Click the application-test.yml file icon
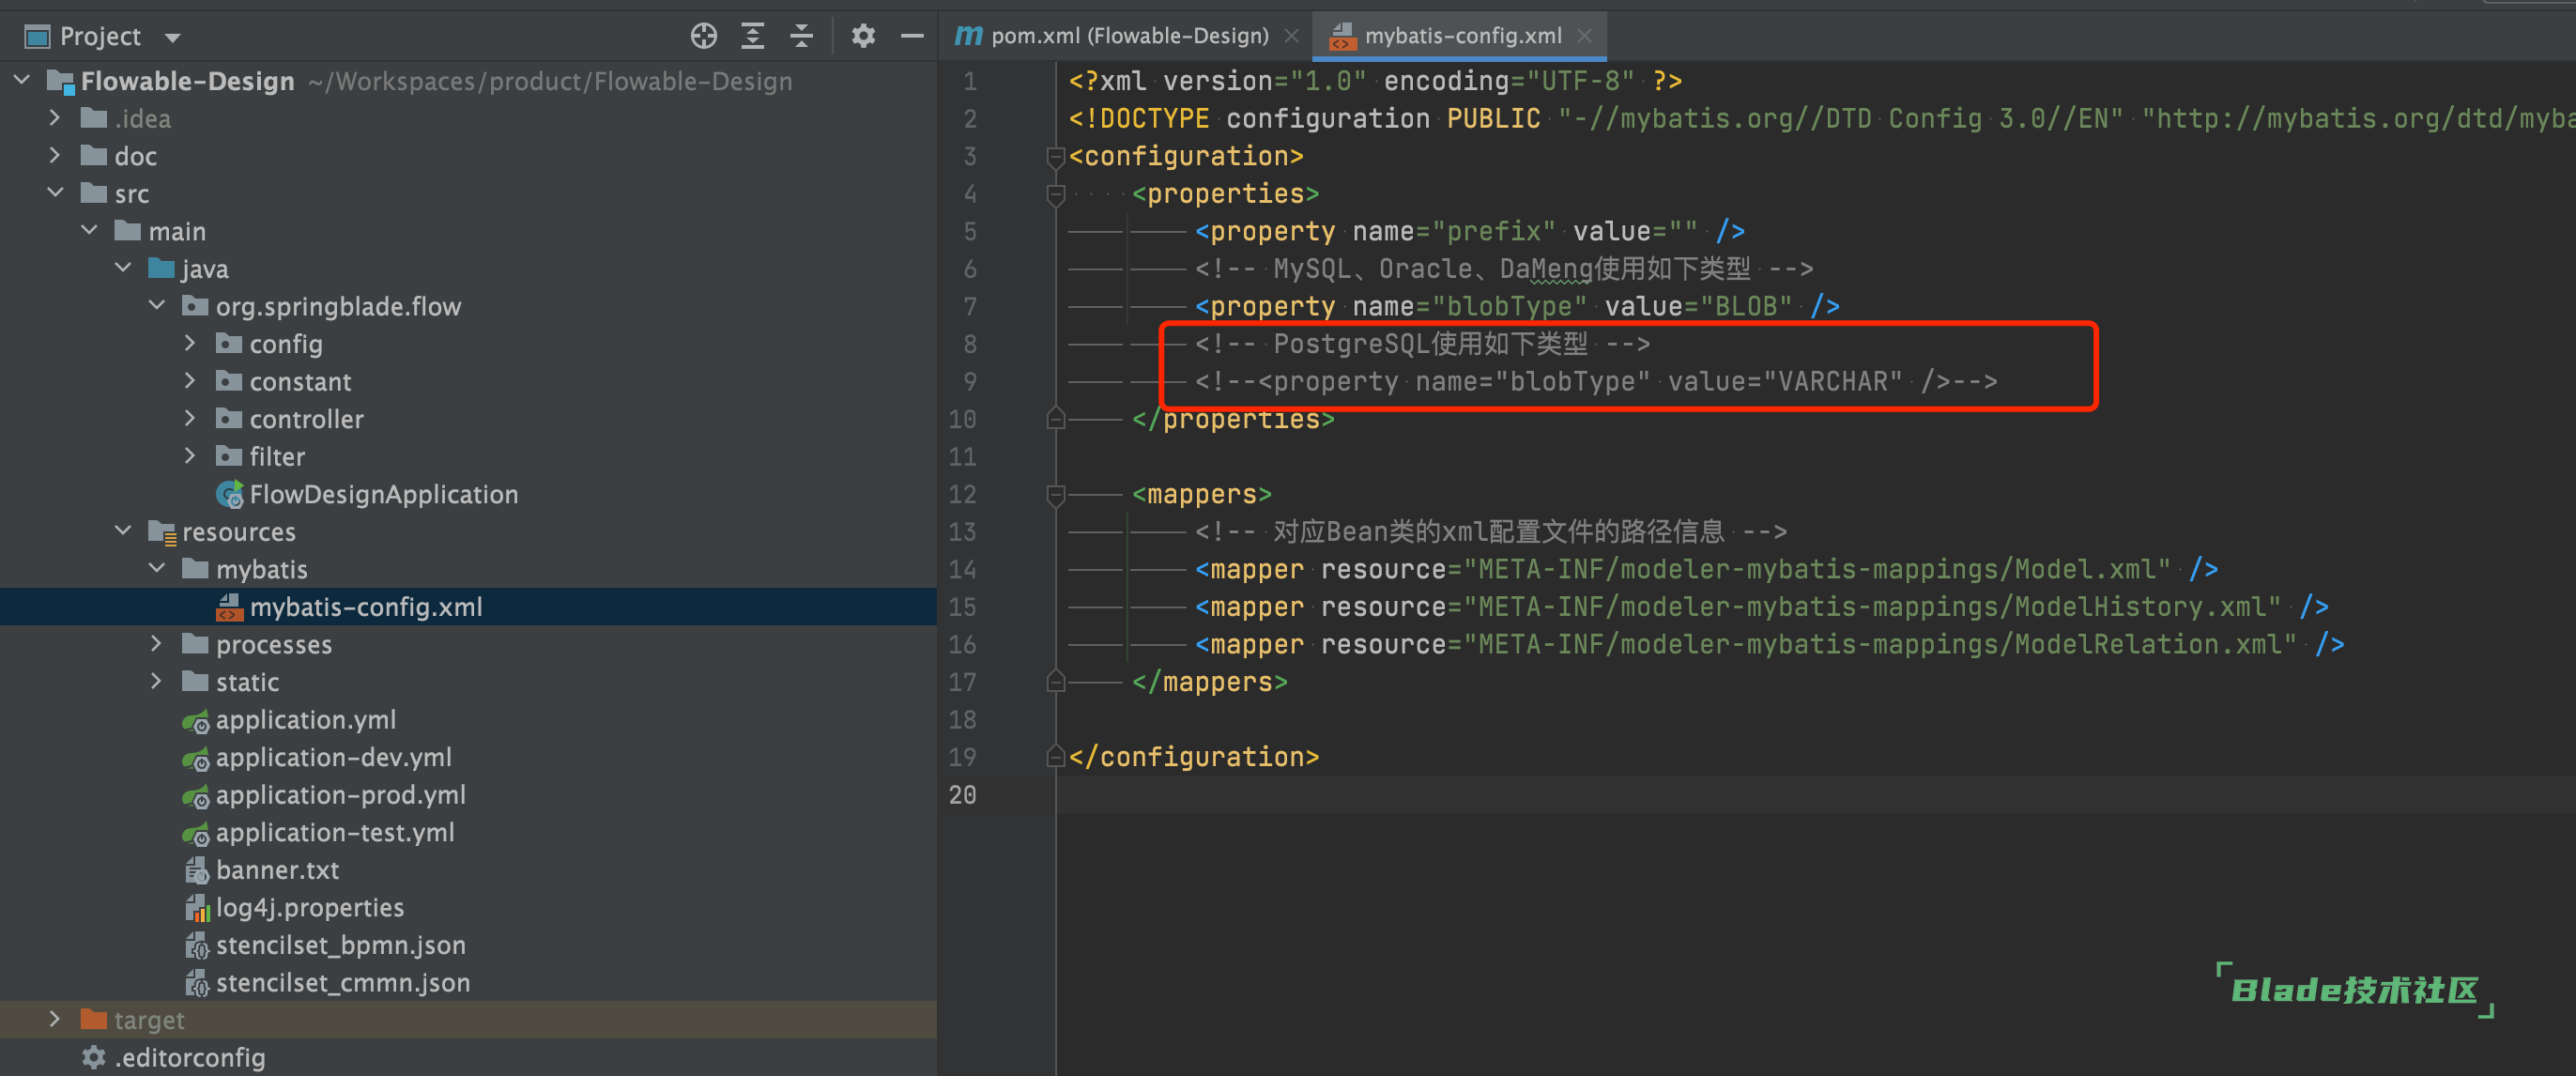 pos(196,833)
